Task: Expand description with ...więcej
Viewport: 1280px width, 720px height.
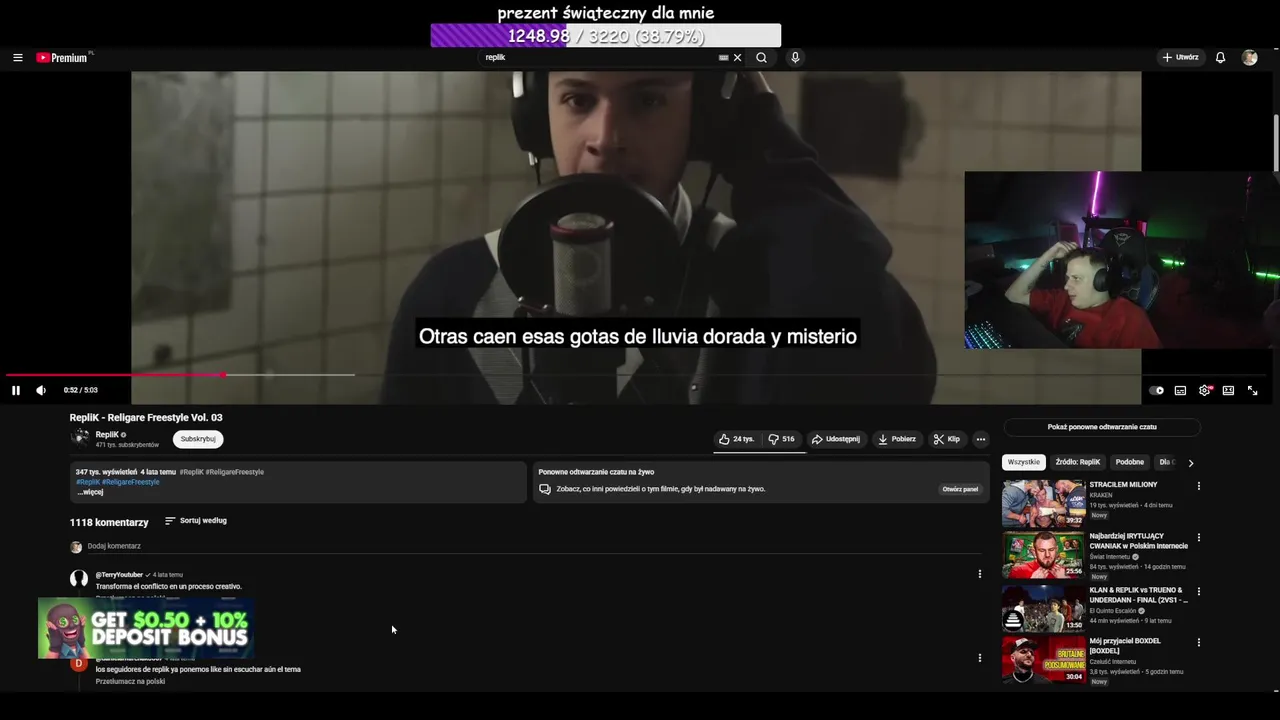Action: click(x=90, y=492)
